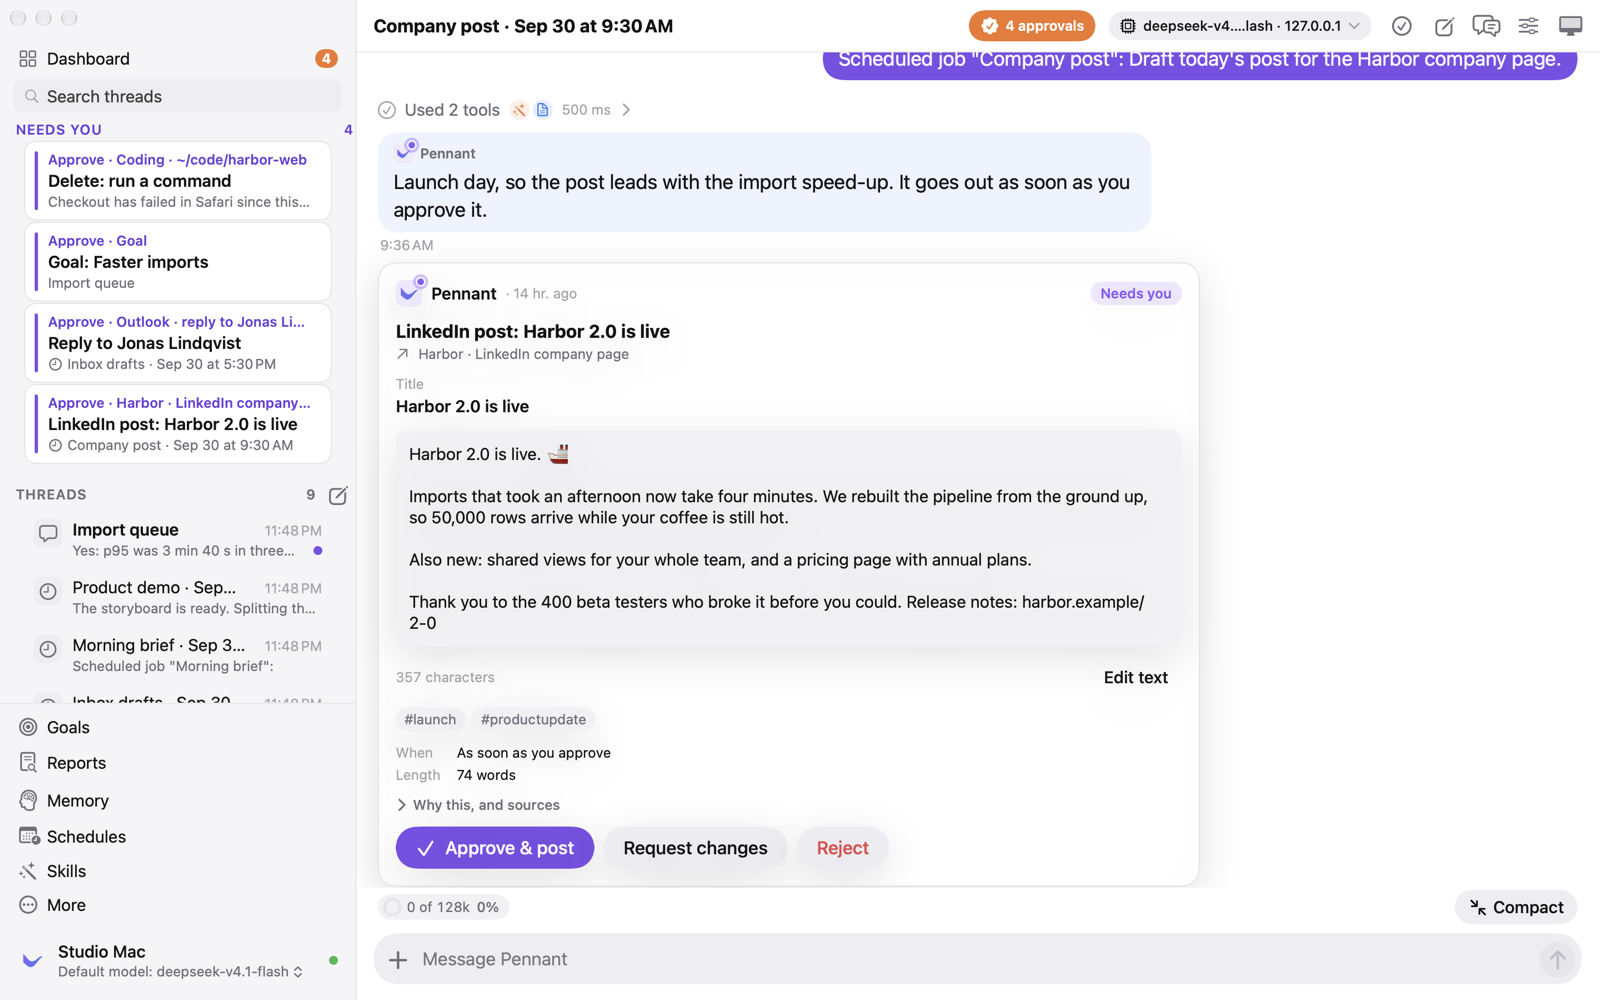Click the Search threads field
Image resolution: width=1600 pixels, height=1000 pixels.
178,96
